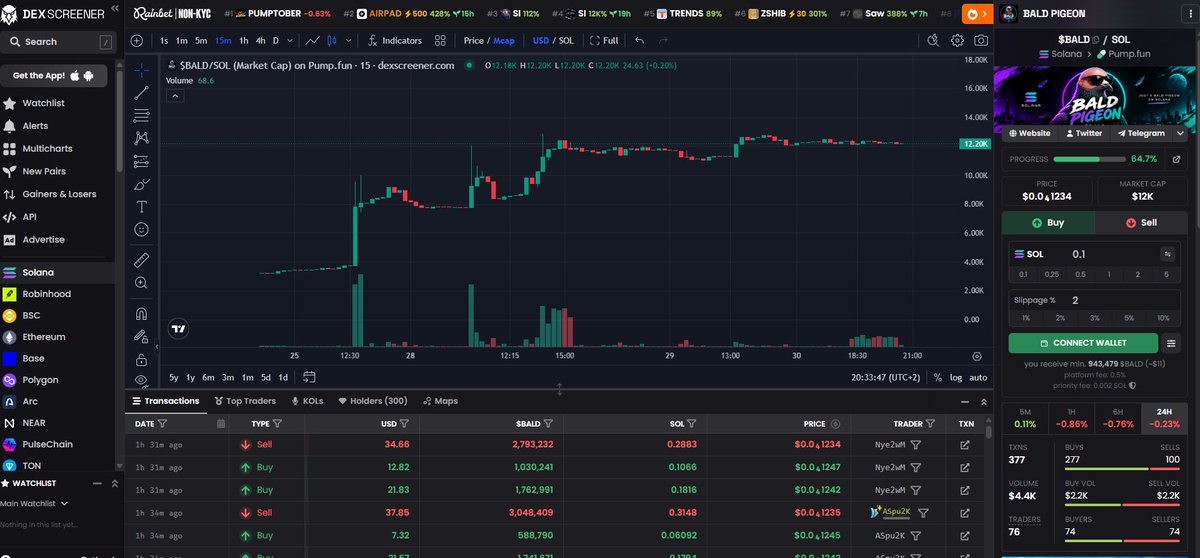This screenshot has width=1200, height=558.
Task: Toggle magnet mode for drawings
Action: point(141,314)
